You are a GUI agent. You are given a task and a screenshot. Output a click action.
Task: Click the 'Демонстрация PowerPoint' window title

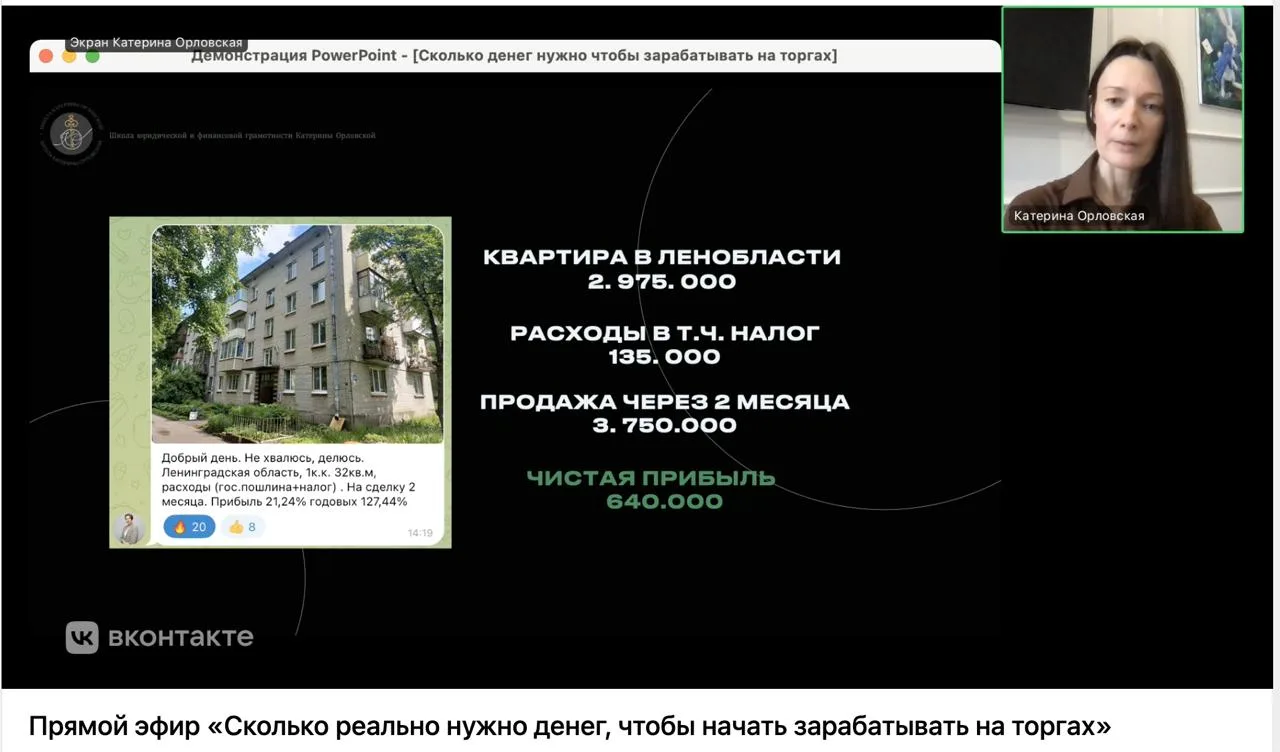514,56
